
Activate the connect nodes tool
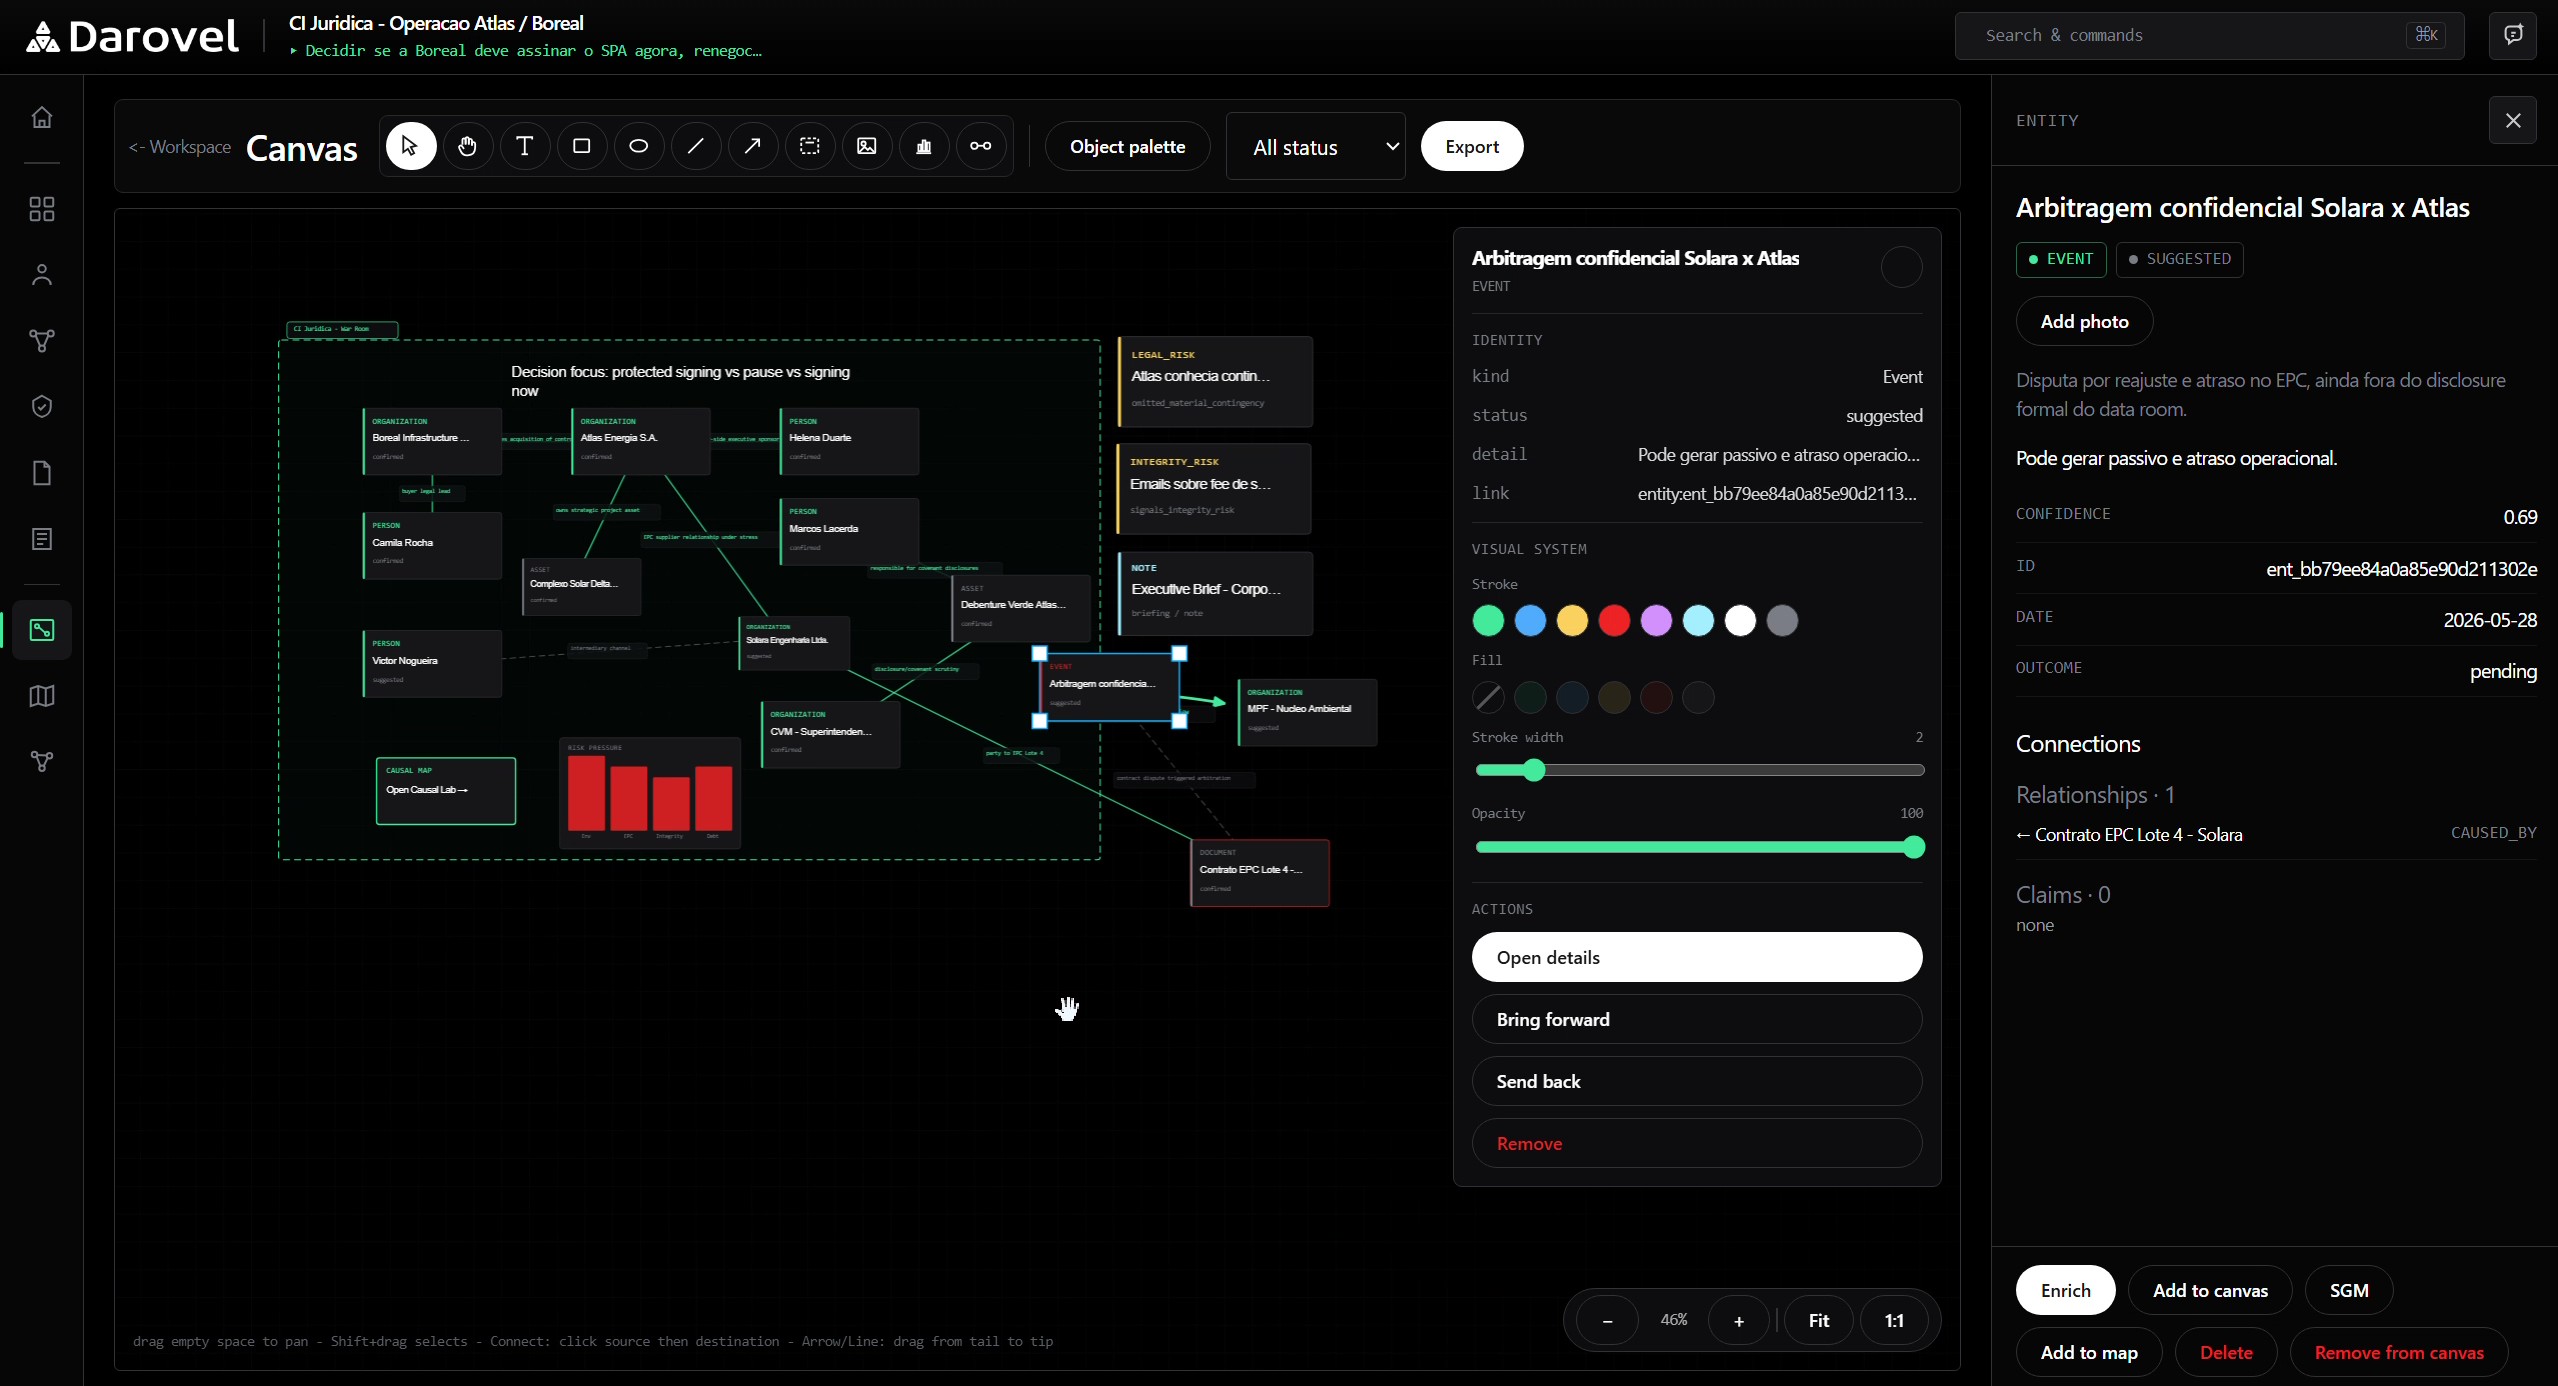coord(981,147)
